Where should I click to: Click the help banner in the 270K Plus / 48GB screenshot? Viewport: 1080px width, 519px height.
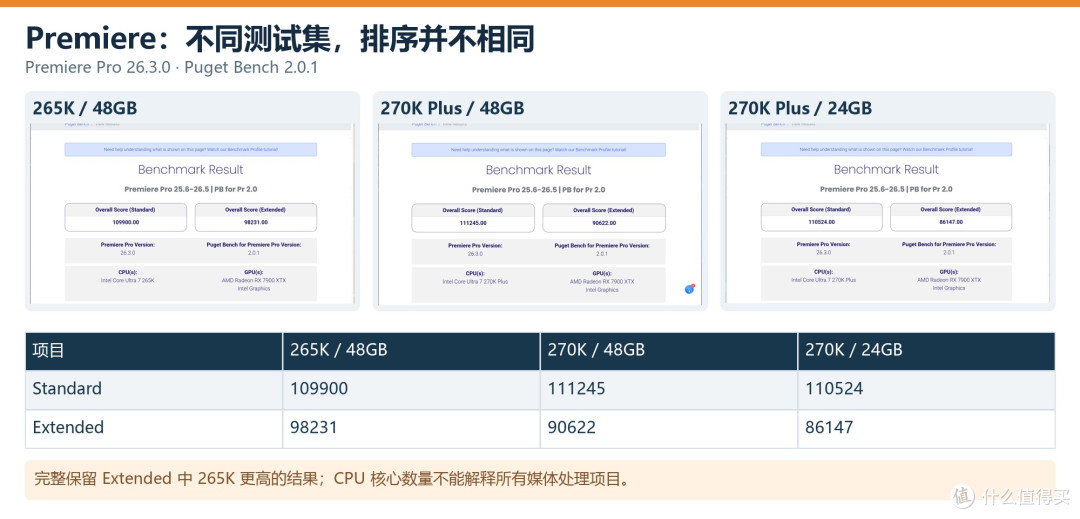(x=539, y=149)
